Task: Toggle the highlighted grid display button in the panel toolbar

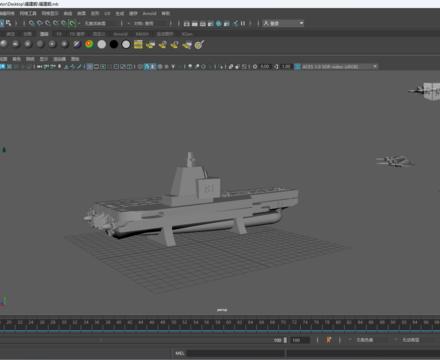Action: tap(90, 67)
